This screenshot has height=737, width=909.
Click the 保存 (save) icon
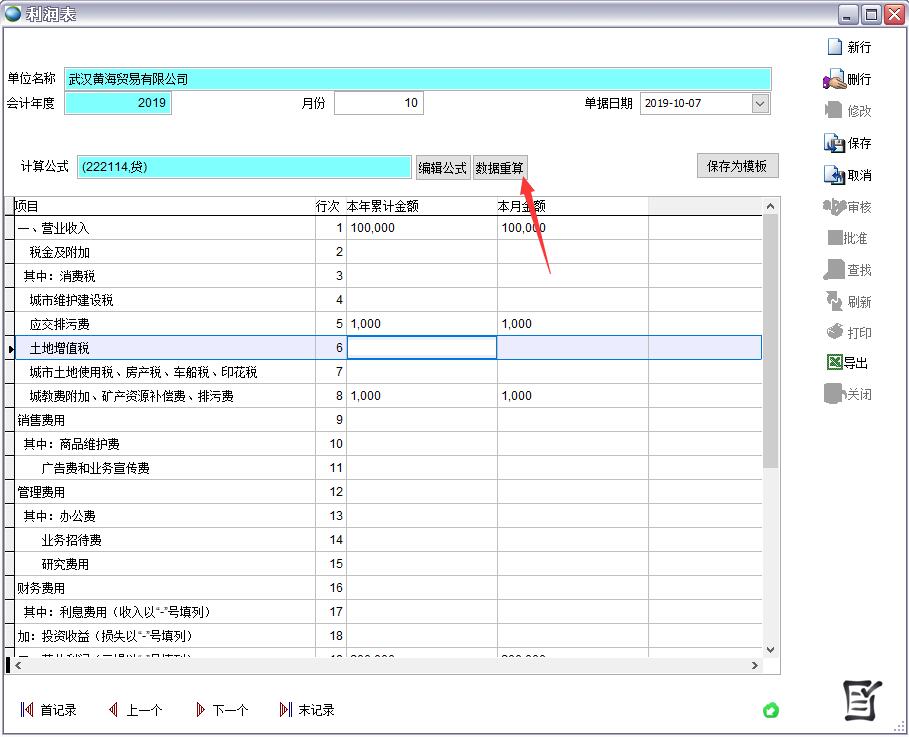click(834, 143)
